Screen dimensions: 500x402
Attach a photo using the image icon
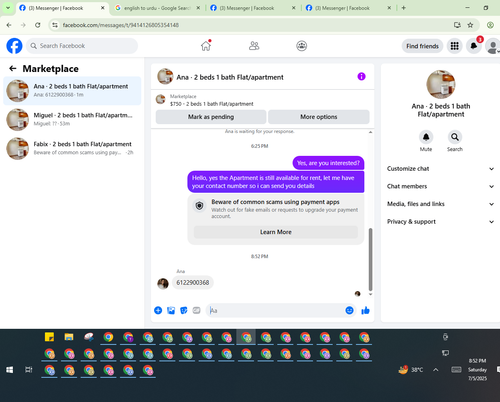coord(171,310)
